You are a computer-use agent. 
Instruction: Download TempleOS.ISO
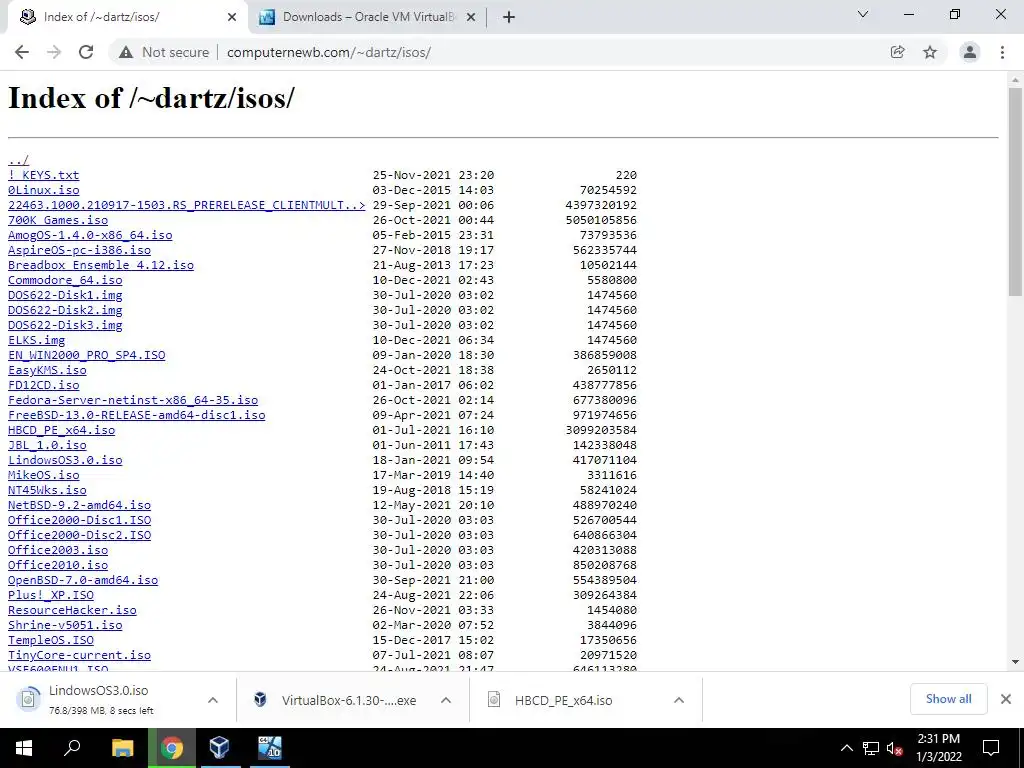(x=51, y=641)
